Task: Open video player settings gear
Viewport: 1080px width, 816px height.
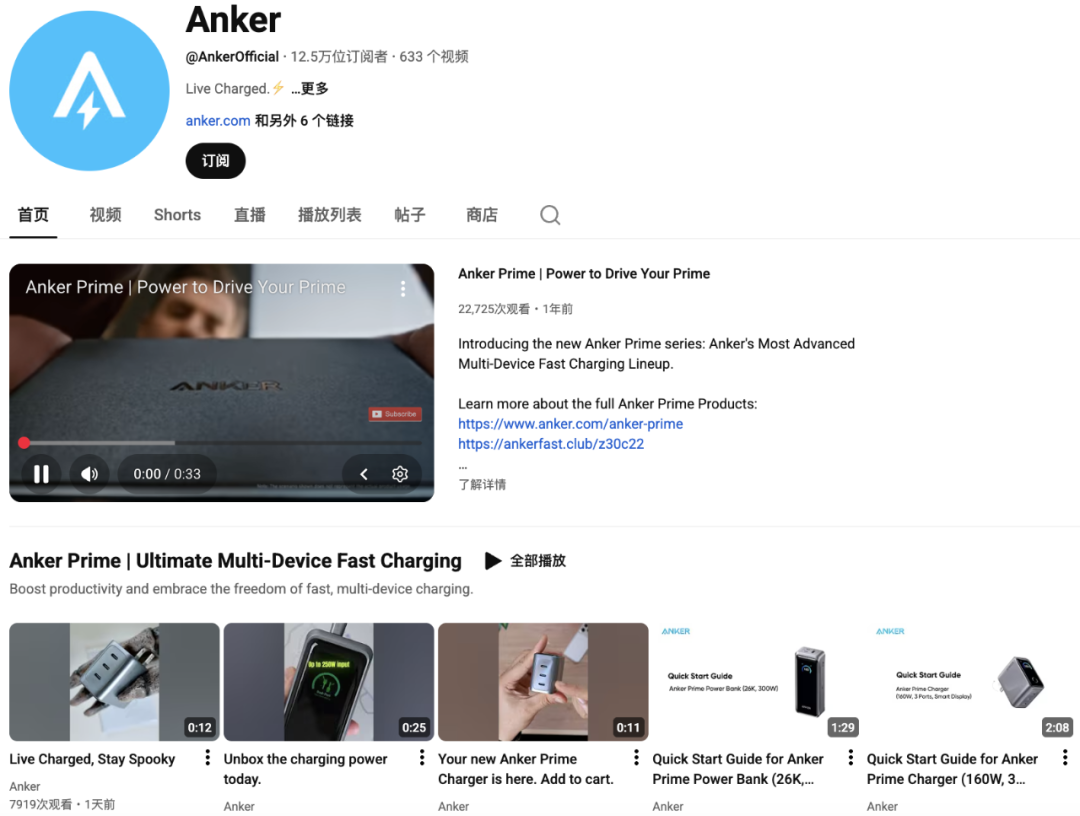Action: tap(399, 474)
